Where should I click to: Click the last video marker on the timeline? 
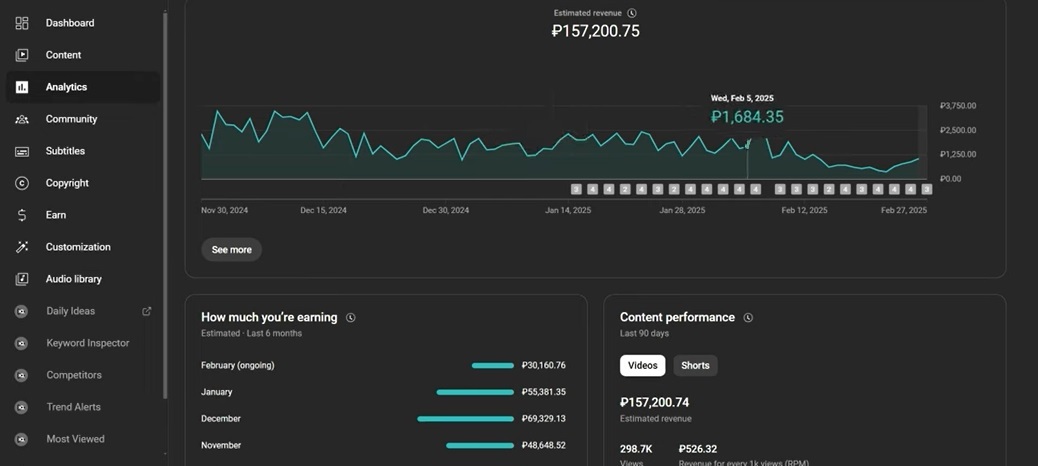926,189
